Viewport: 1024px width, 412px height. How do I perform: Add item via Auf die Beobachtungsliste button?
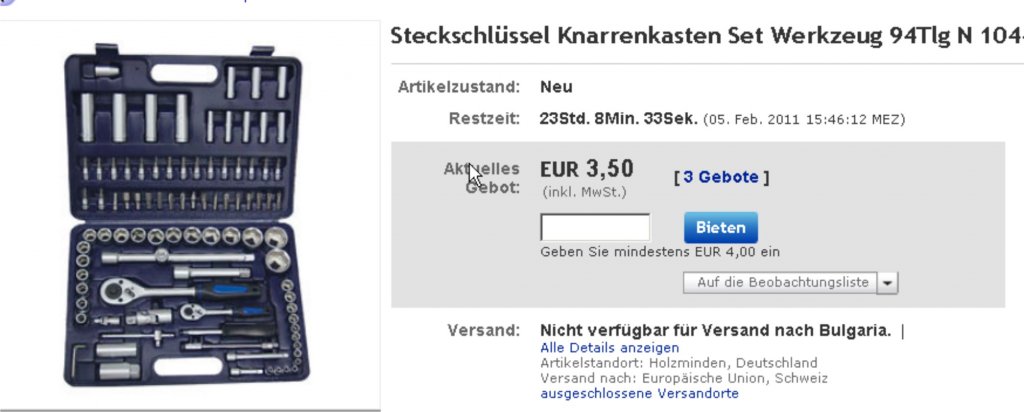tap(782, 283)
